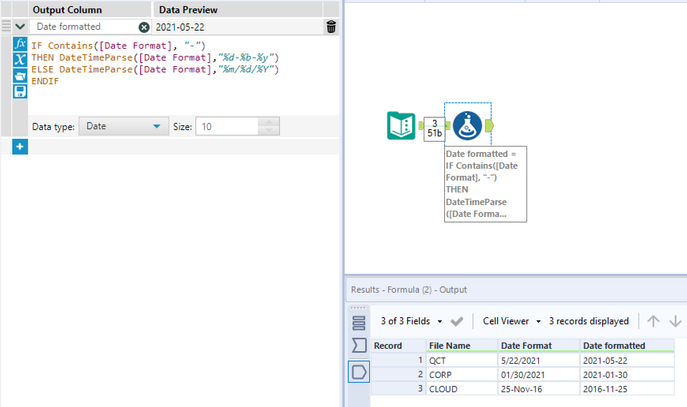The image size is (687, 407).
Task: Click the Formula tool output anchor
Action: [489, 126]
